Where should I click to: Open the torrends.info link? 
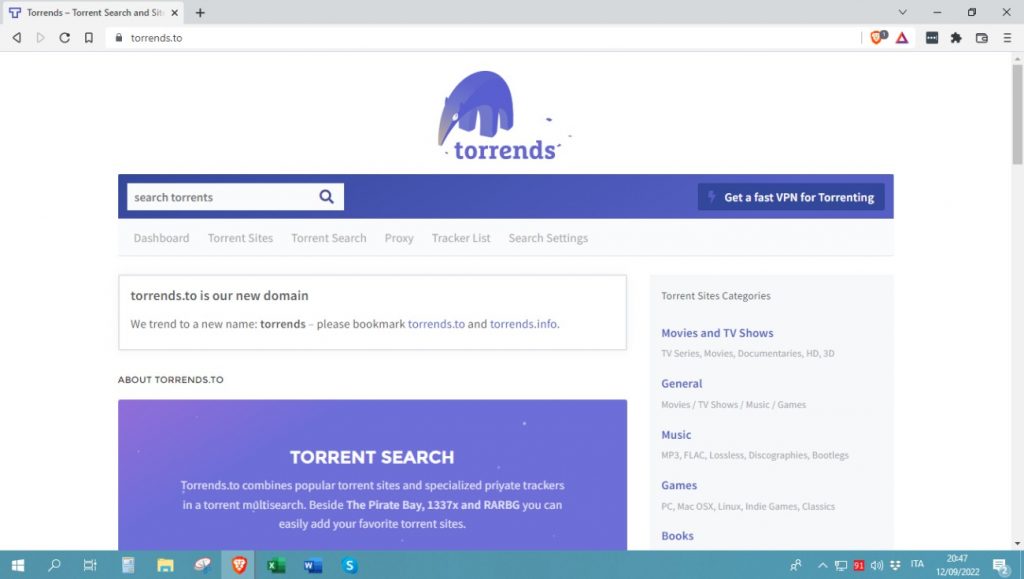pyautogui.click(x=523, y=324)
